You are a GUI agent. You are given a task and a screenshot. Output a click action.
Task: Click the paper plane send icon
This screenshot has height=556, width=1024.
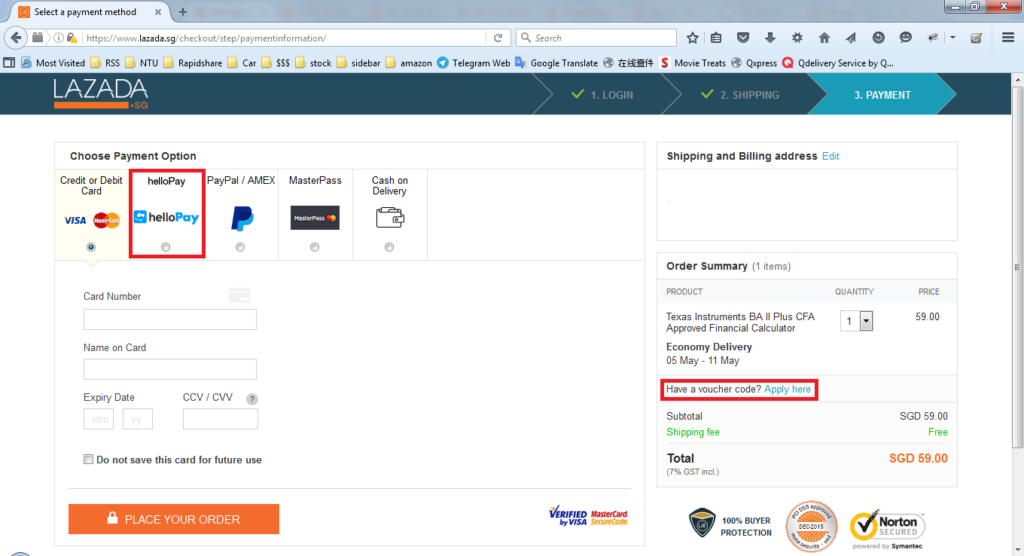click(x=851, y=38)
